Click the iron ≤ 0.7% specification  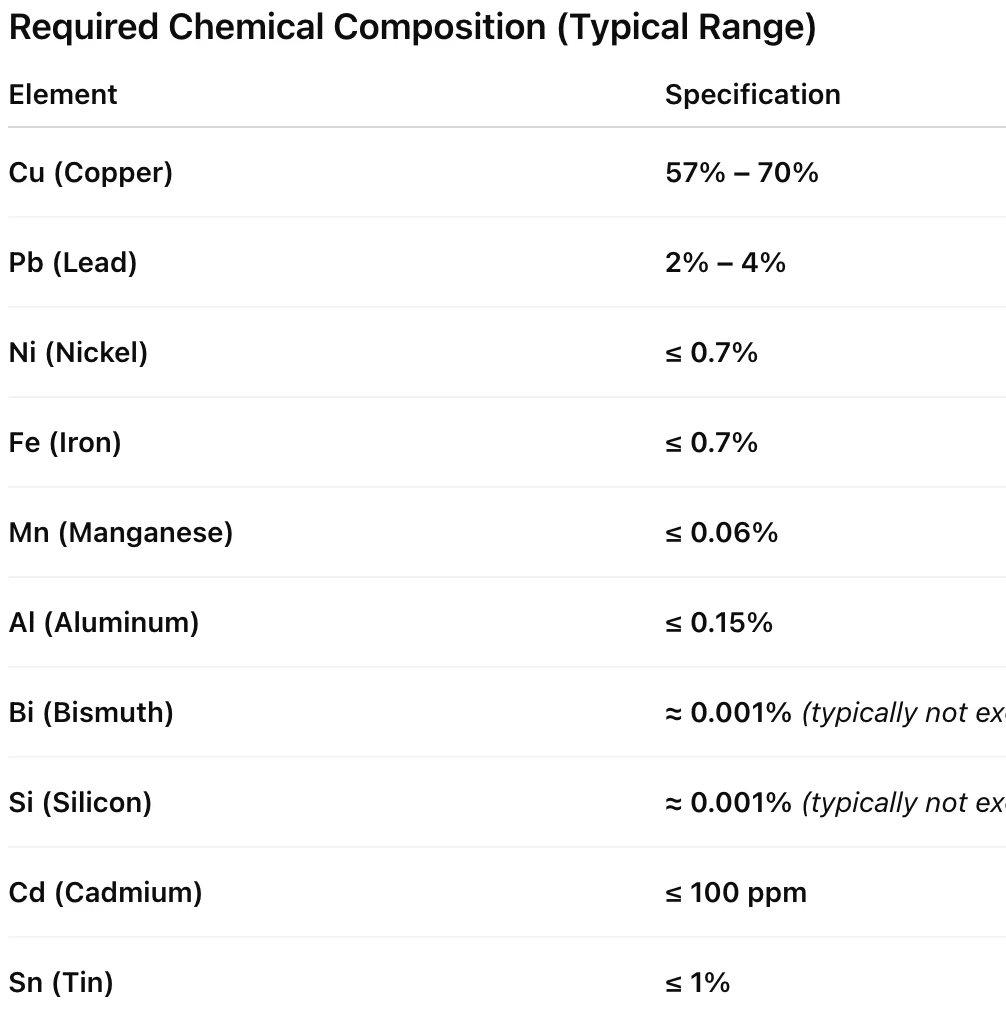pyautogui.click(x=711, y=443)
